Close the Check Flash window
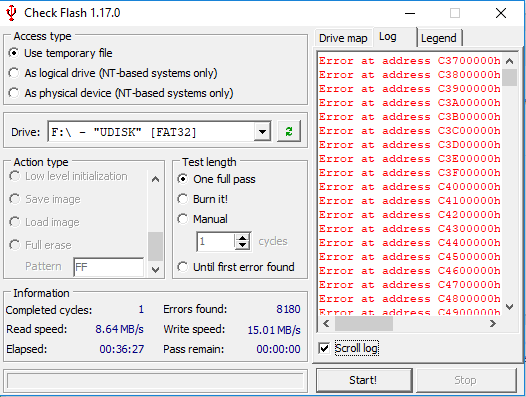The height and width of the screenshot is (397, 526). [501, 13]
